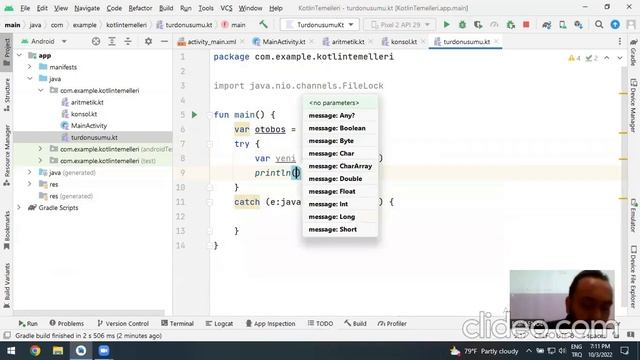Open the Build Variants side tab
This screenshot has width=640, height=360.
pos(7,285)
